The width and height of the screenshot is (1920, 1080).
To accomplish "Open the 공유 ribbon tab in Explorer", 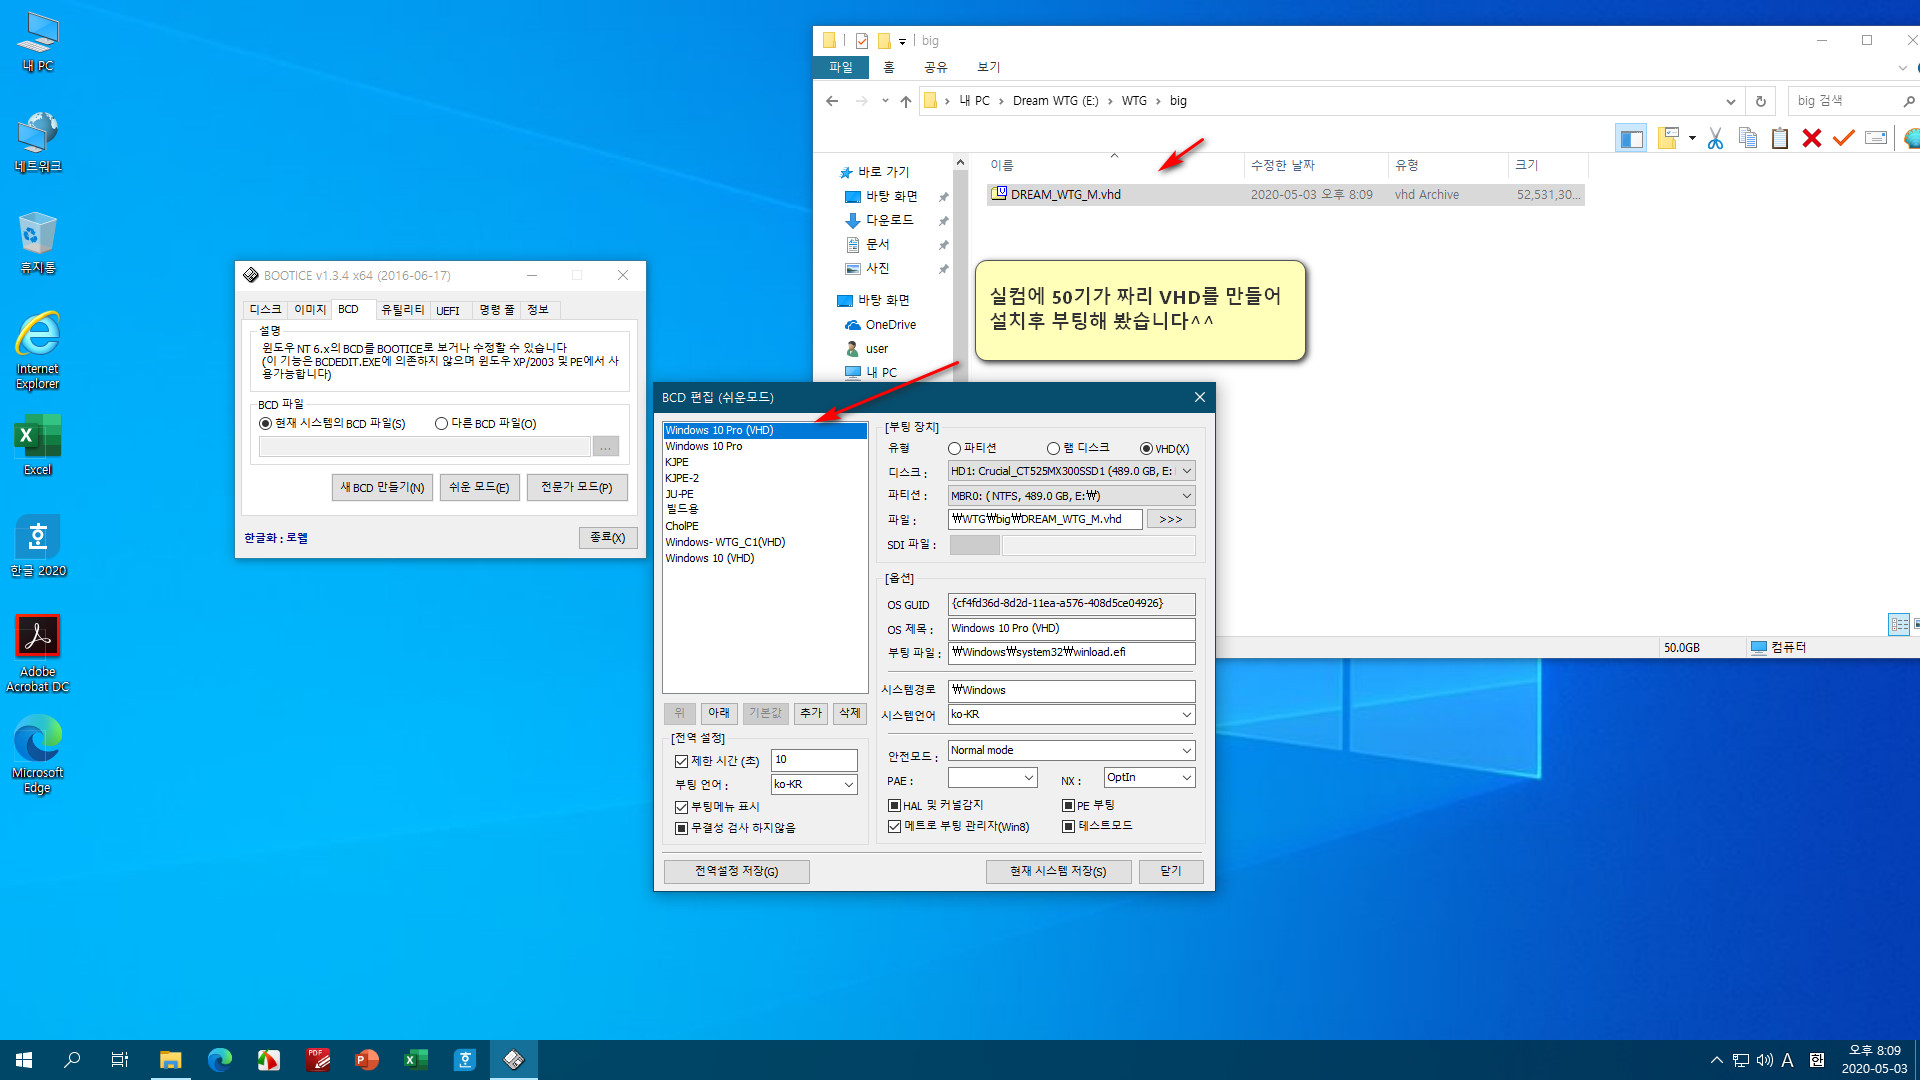I will tap(935, 67).
